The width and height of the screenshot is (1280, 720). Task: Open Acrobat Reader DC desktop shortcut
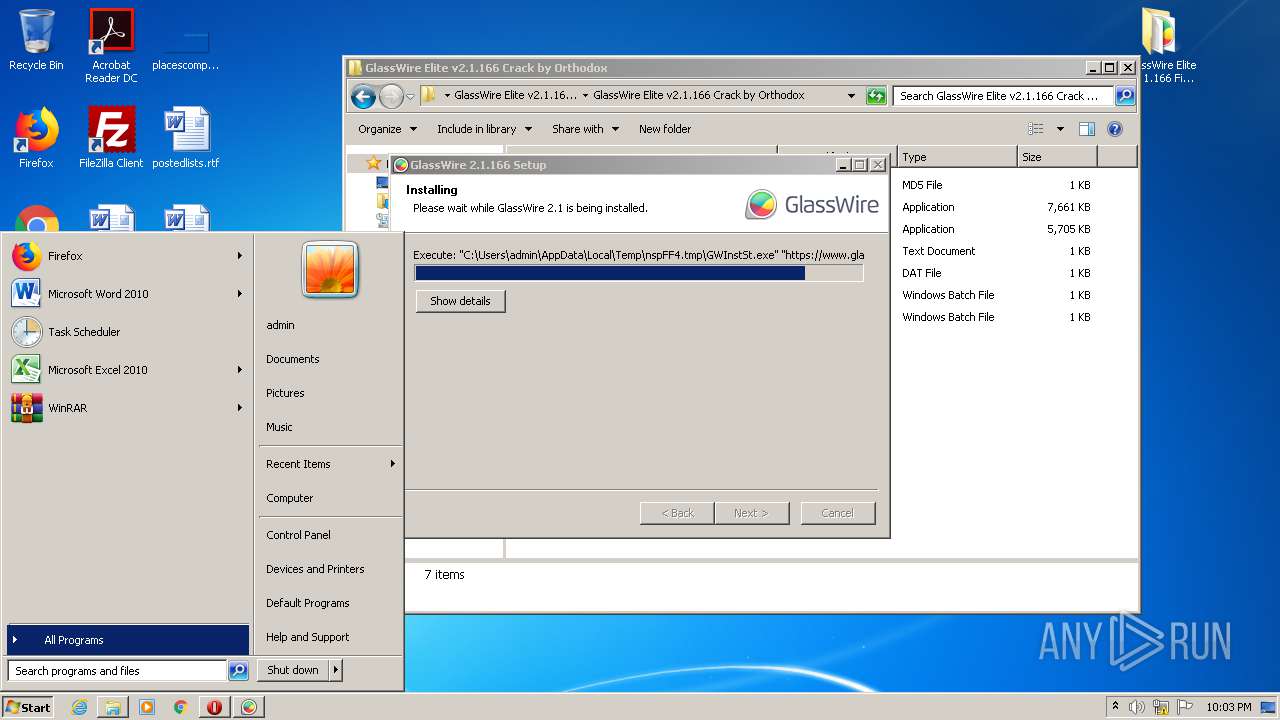pyautogui.click(x=111, y=46)
